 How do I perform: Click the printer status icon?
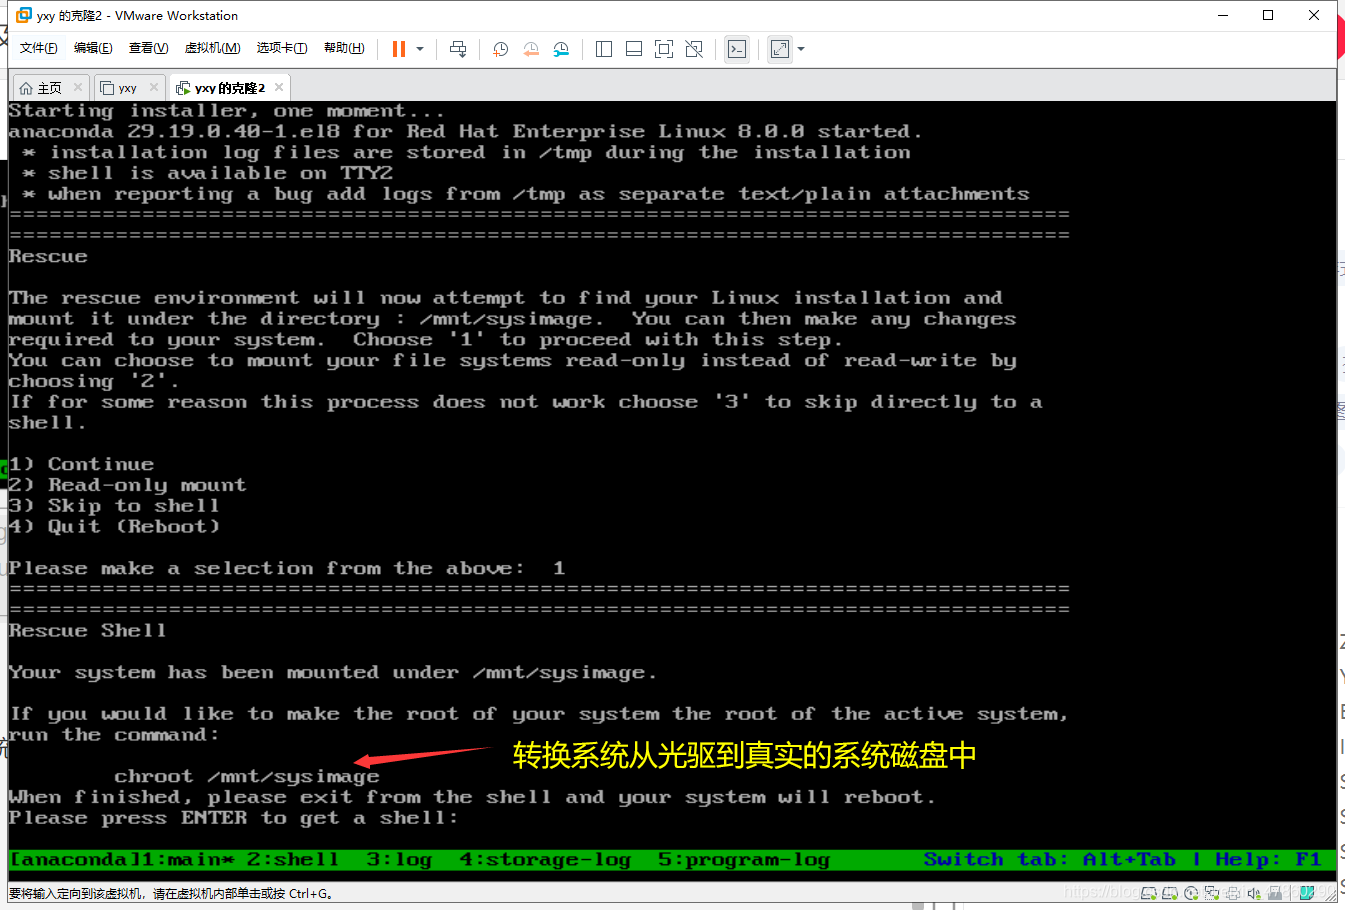pyautogui.click(x=1233, y=892)
